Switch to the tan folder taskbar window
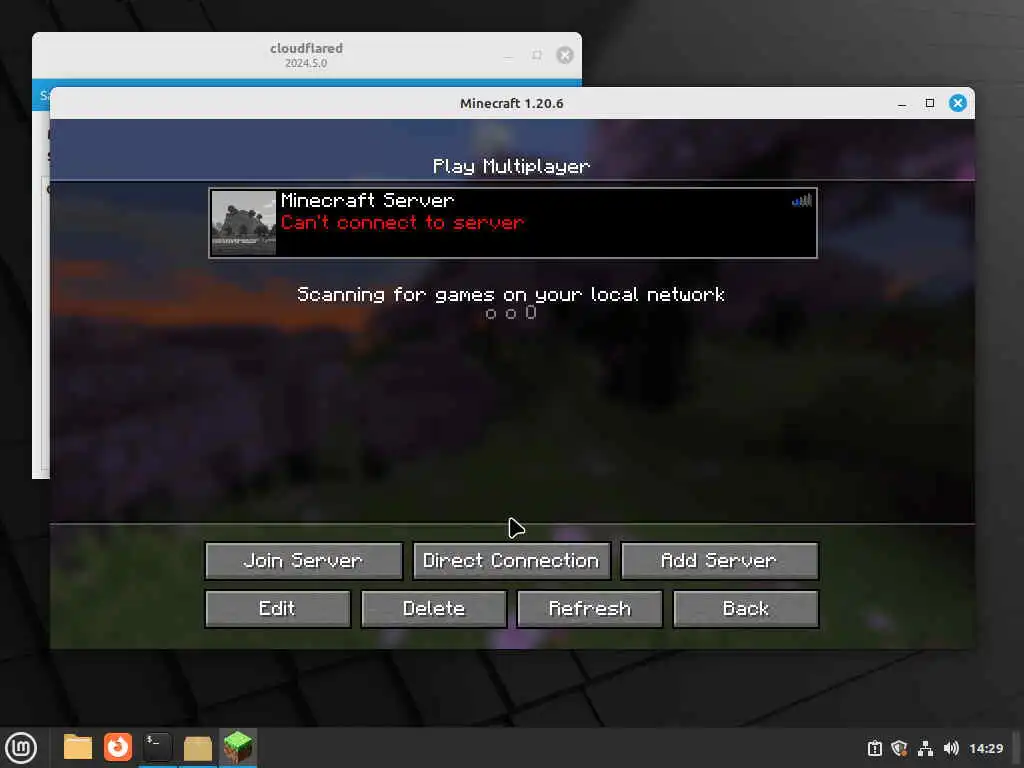Screen dimensions: 1024x768 point(197,748)
